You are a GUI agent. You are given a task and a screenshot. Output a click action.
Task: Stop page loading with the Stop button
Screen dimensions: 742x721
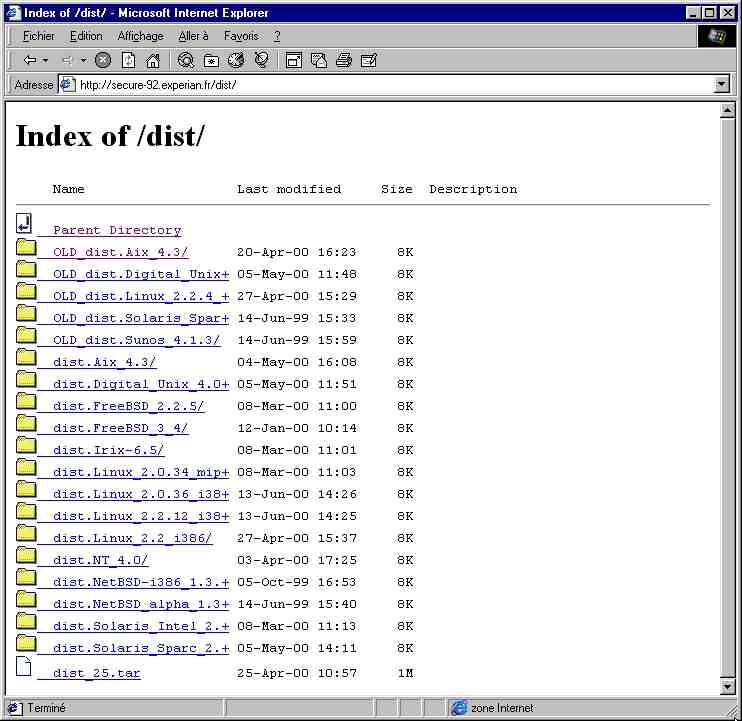pyautogui.click(x=103, y=60)
